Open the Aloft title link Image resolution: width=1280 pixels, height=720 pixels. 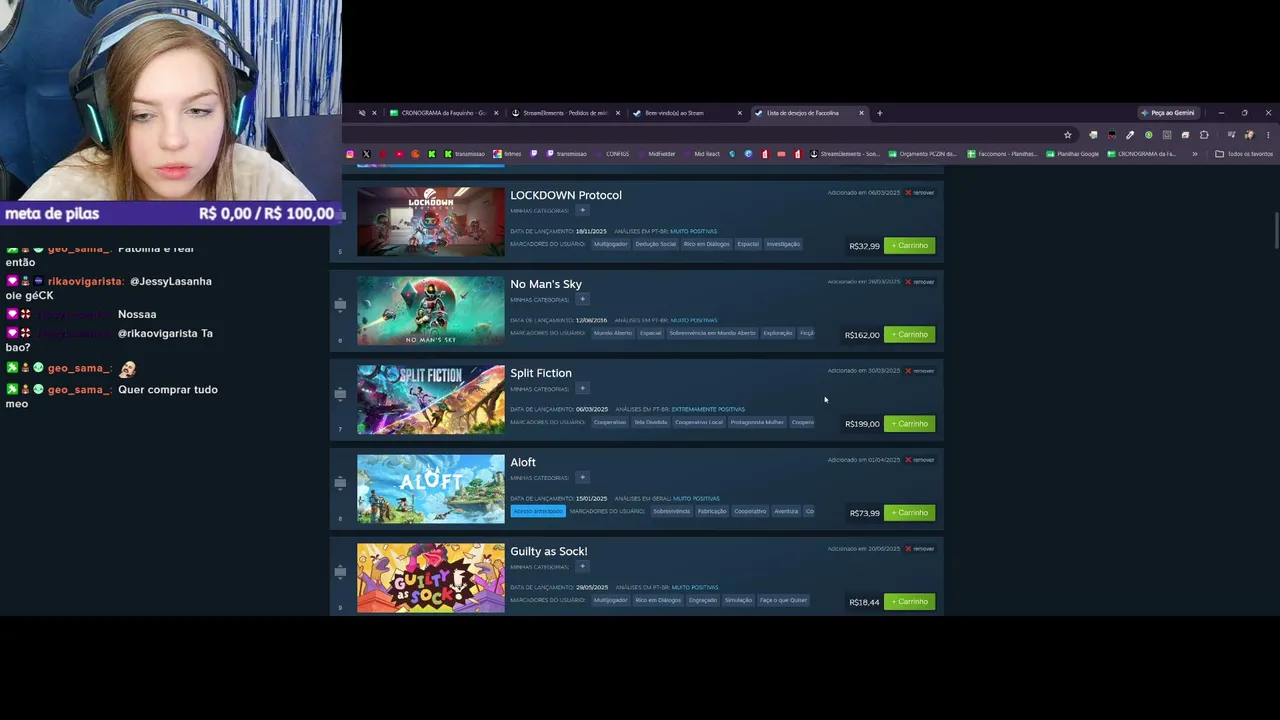pyautogui.click(x=523, y=463)
